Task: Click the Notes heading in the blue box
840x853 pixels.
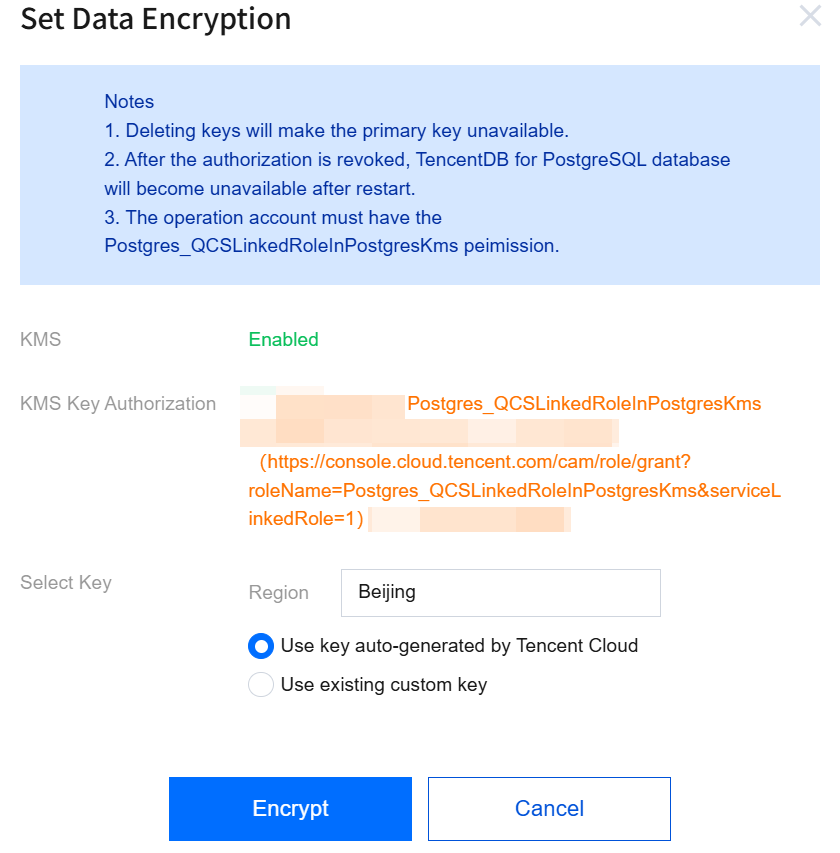Action: (x=129, y=102)
